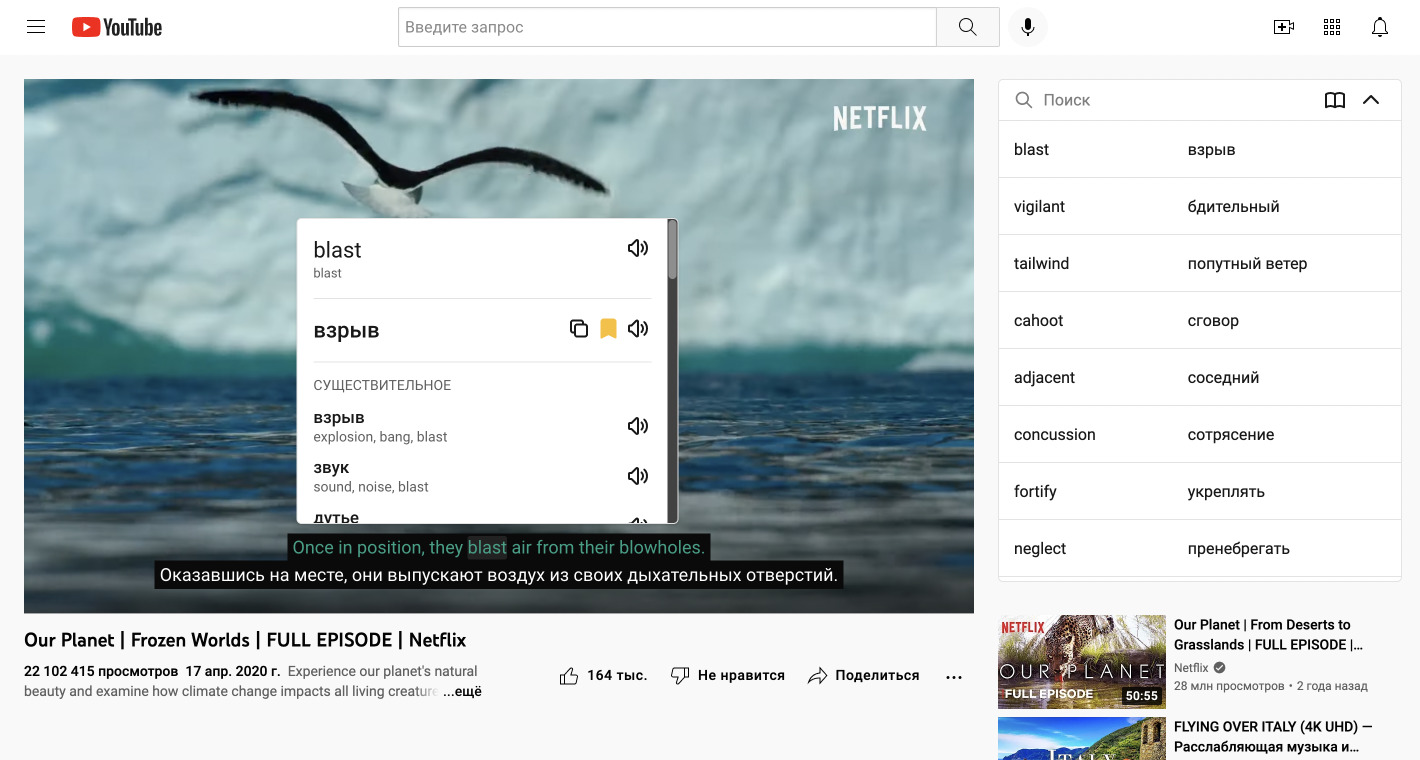Open the three-dot more actions menu
This screenshot has height=760, width=1420.
coord(953,676)
